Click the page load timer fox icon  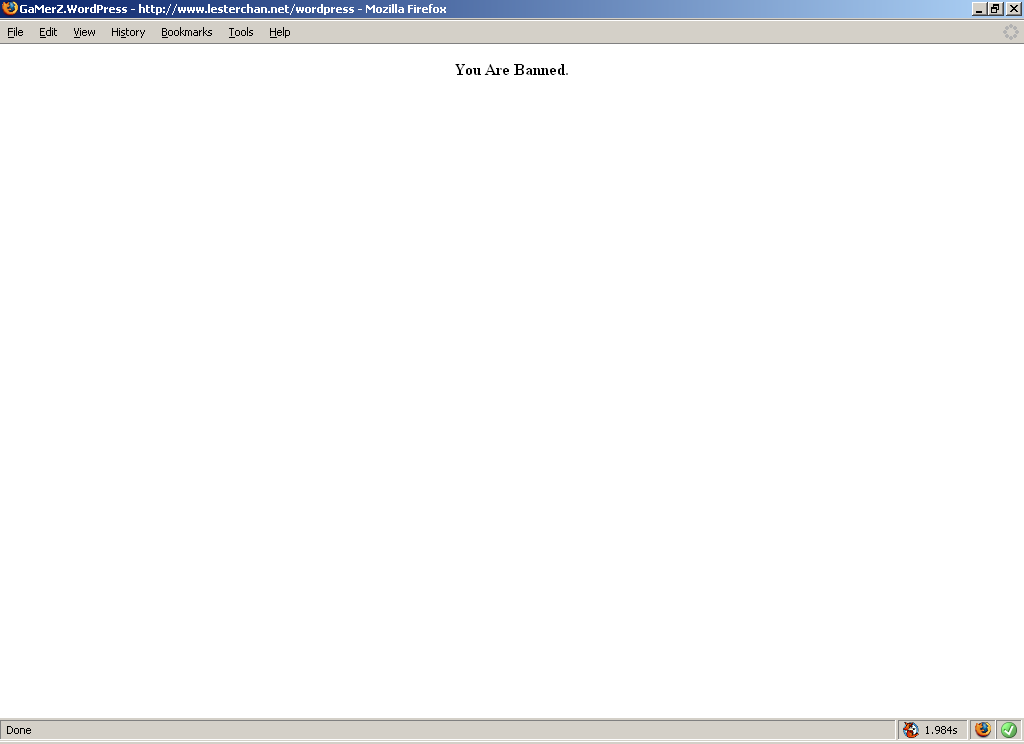(x=911, y=730)
